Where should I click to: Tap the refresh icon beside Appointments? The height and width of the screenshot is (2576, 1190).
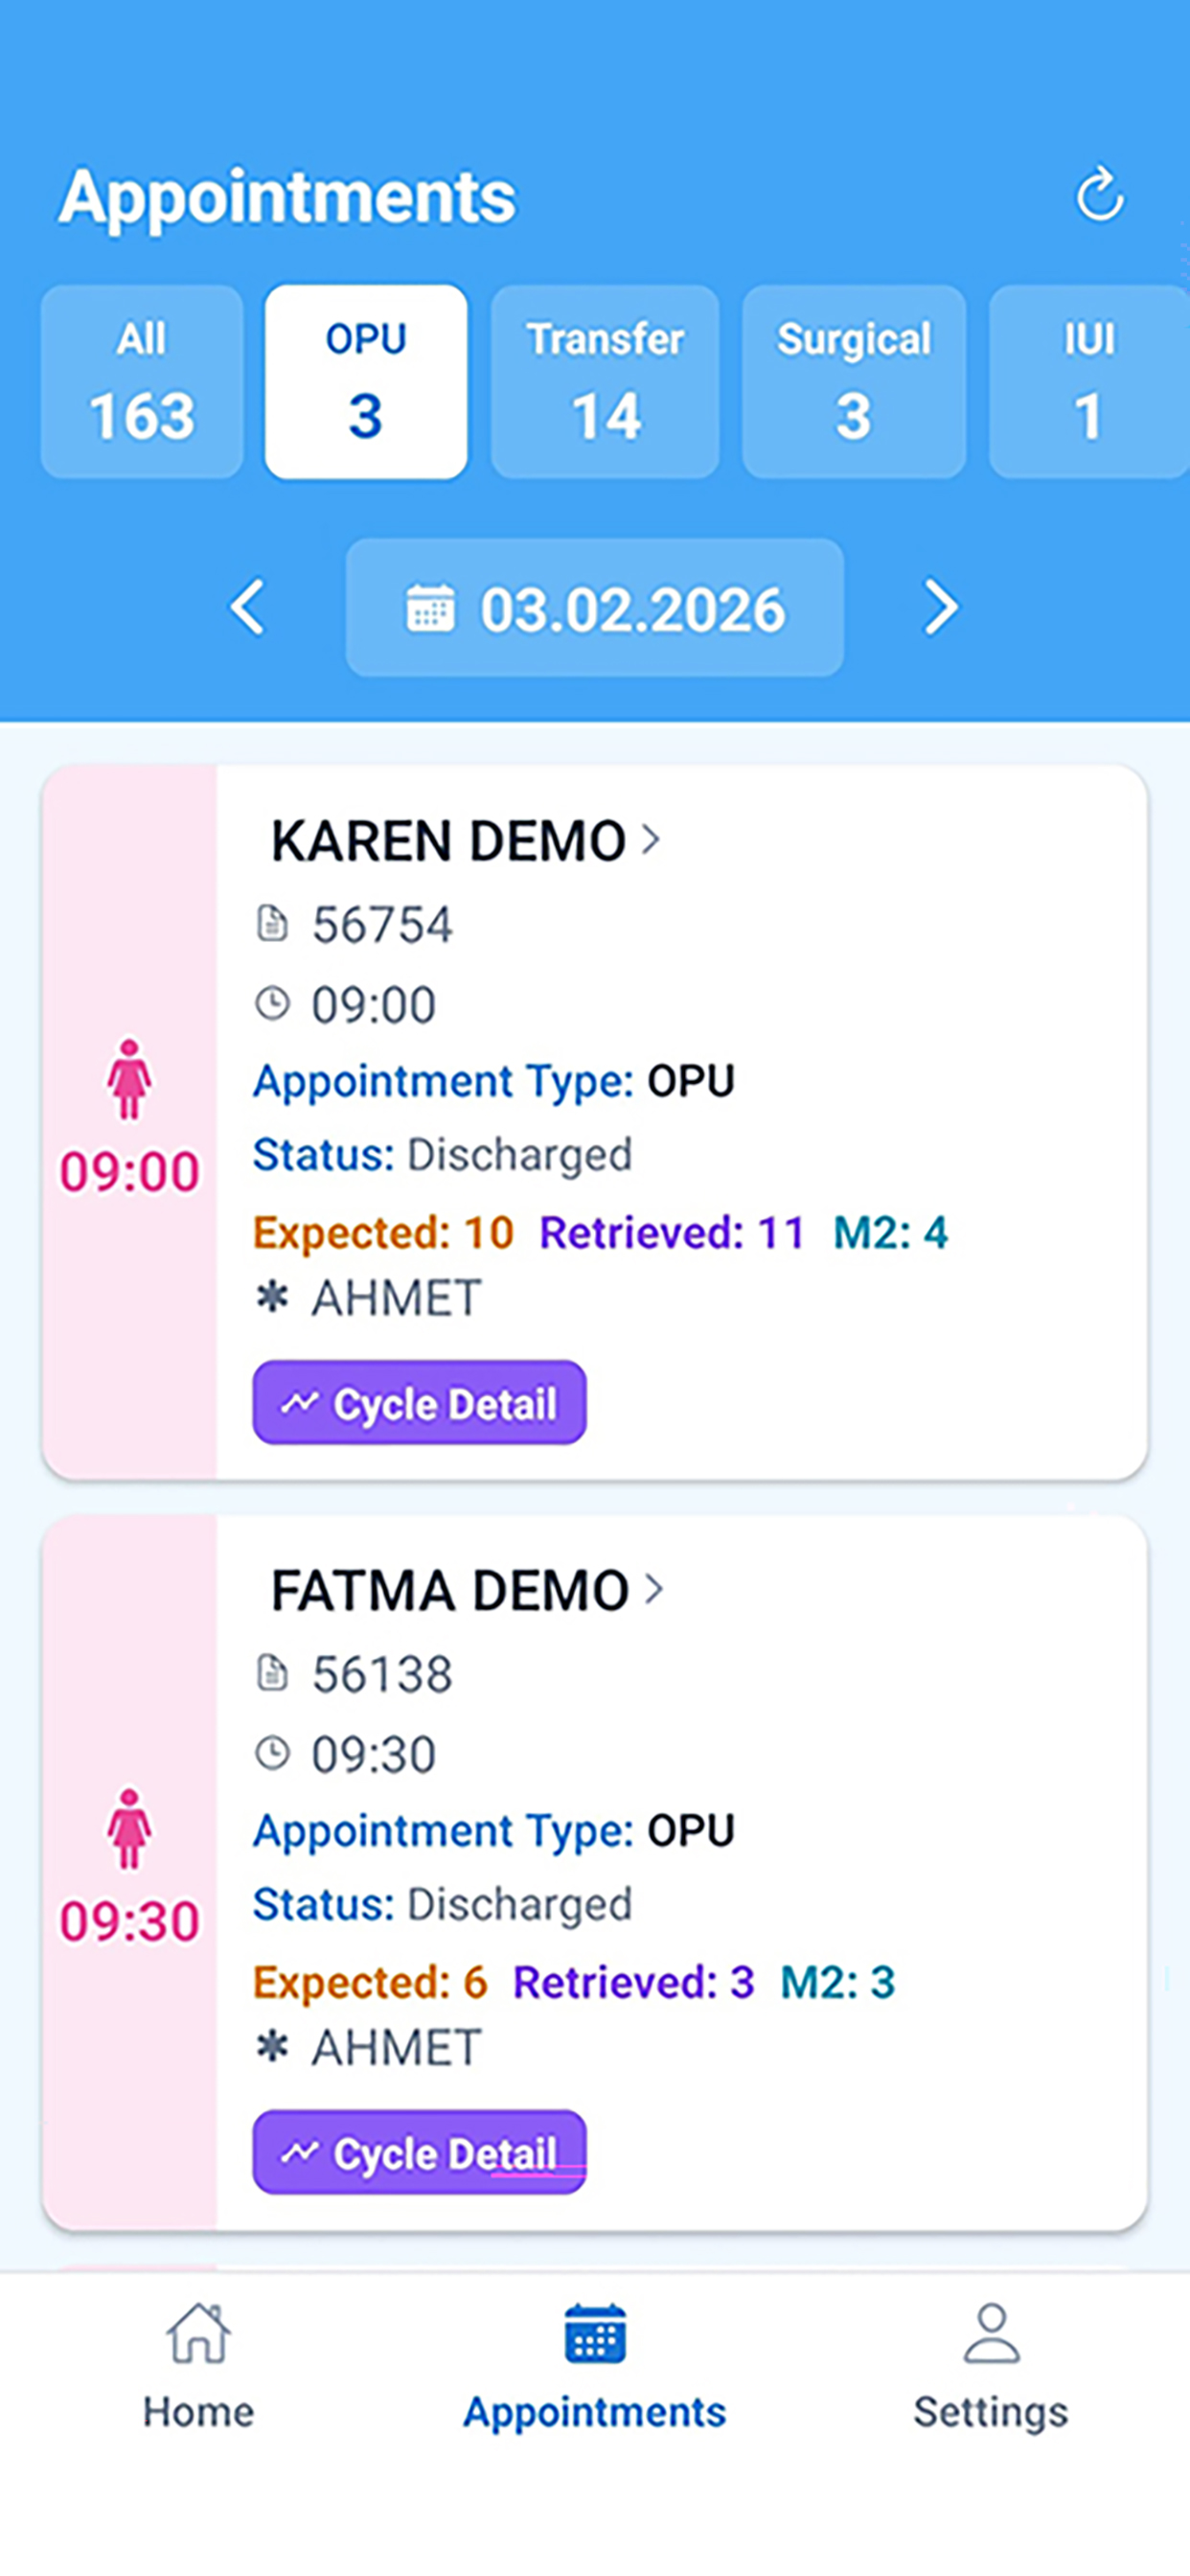1100,193
